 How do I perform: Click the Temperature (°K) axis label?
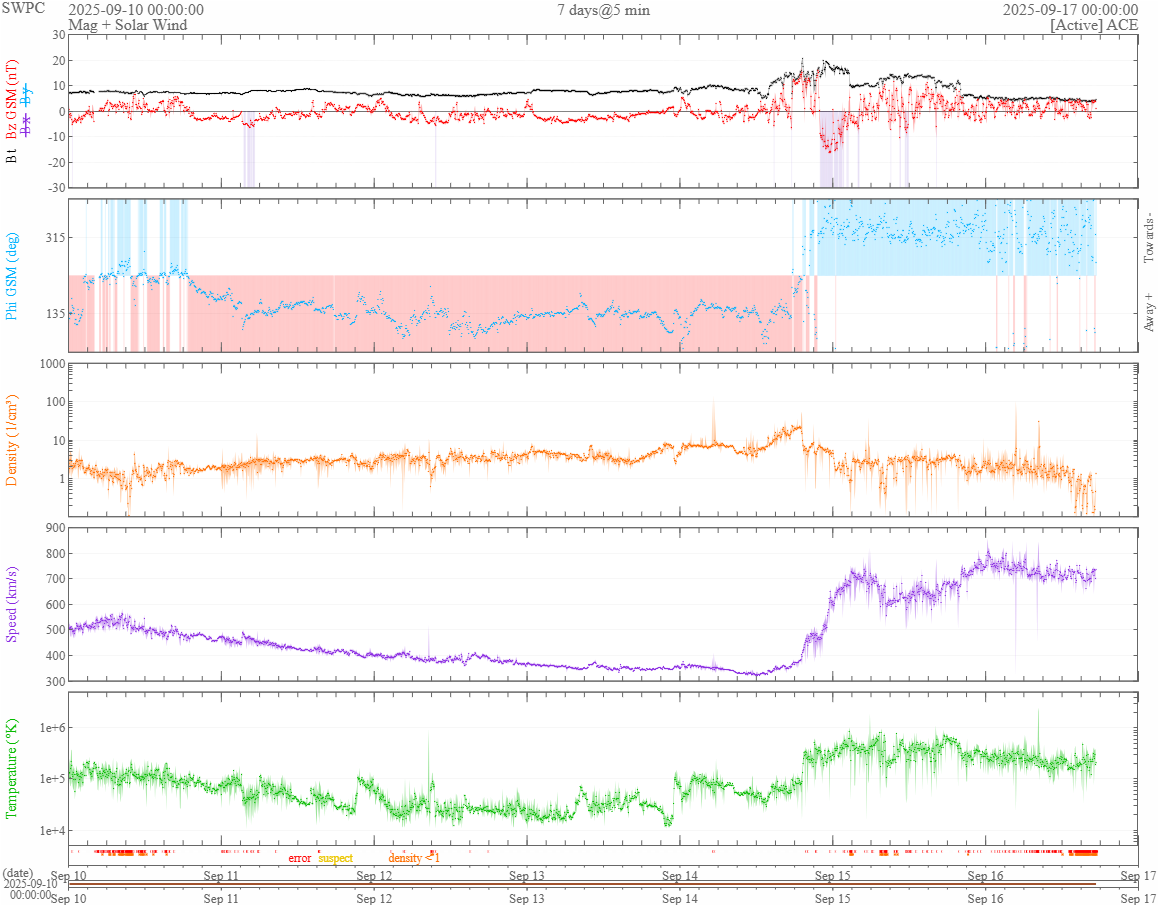(13, 768)
